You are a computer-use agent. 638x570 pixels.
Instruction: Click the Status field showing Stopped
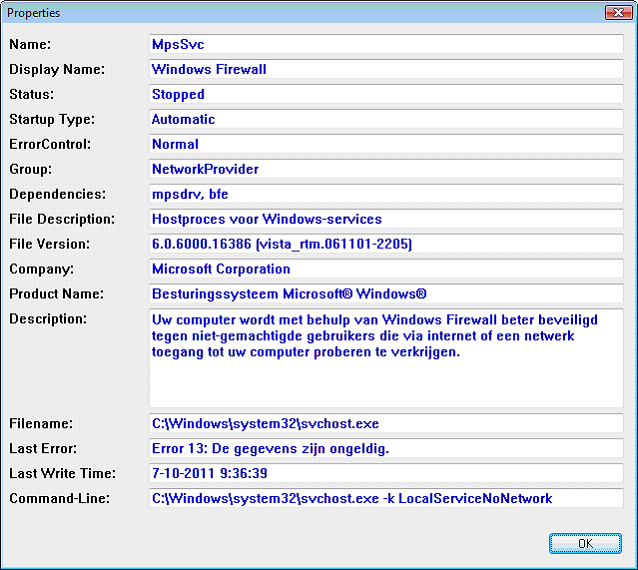coord(386,94)
